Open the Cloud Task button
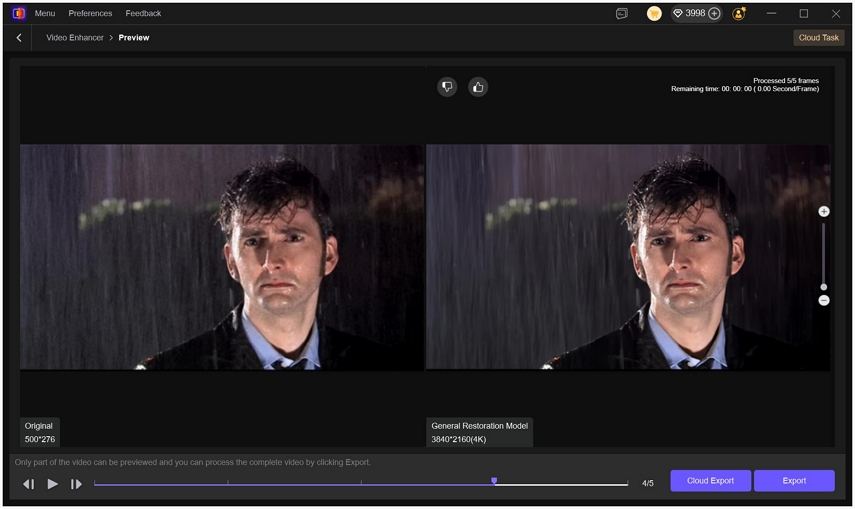The image size is (855, 509). pyautogui.click(x=818, y=38)
